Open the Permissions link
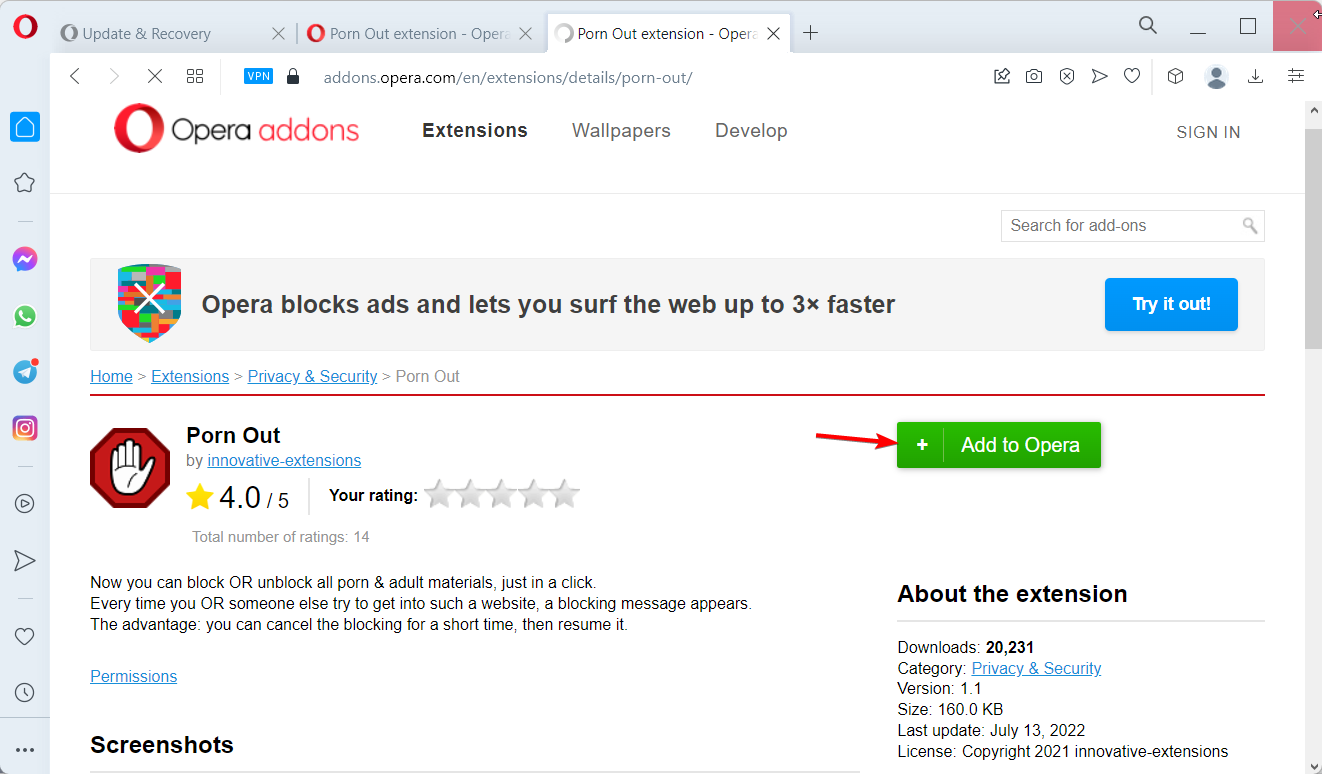The image size is (1322, 774). coord(133,676)
